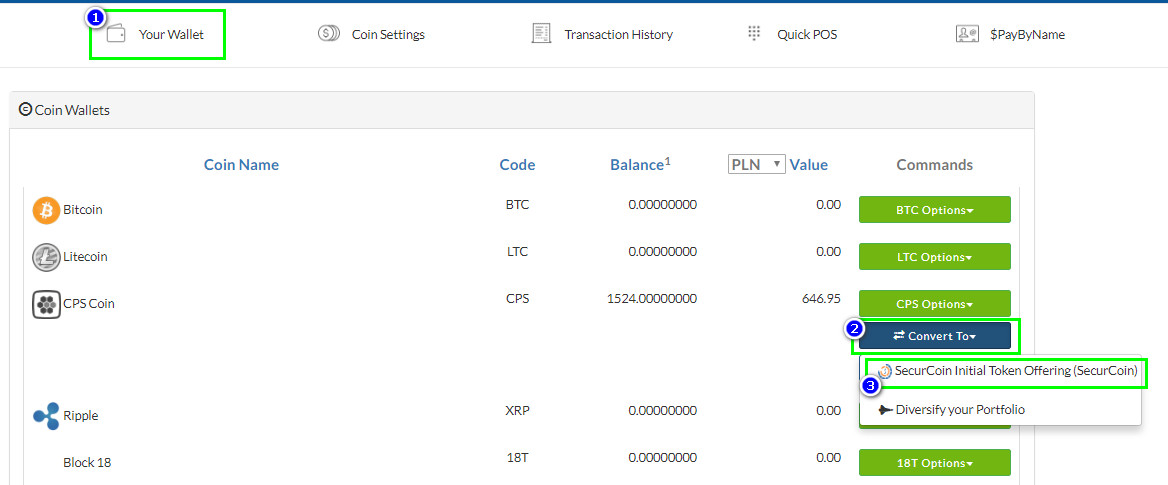The height and width of the screenshot is (485, 1168).
Task: Sort by the Coin Name column header
Action: point(241,165)
